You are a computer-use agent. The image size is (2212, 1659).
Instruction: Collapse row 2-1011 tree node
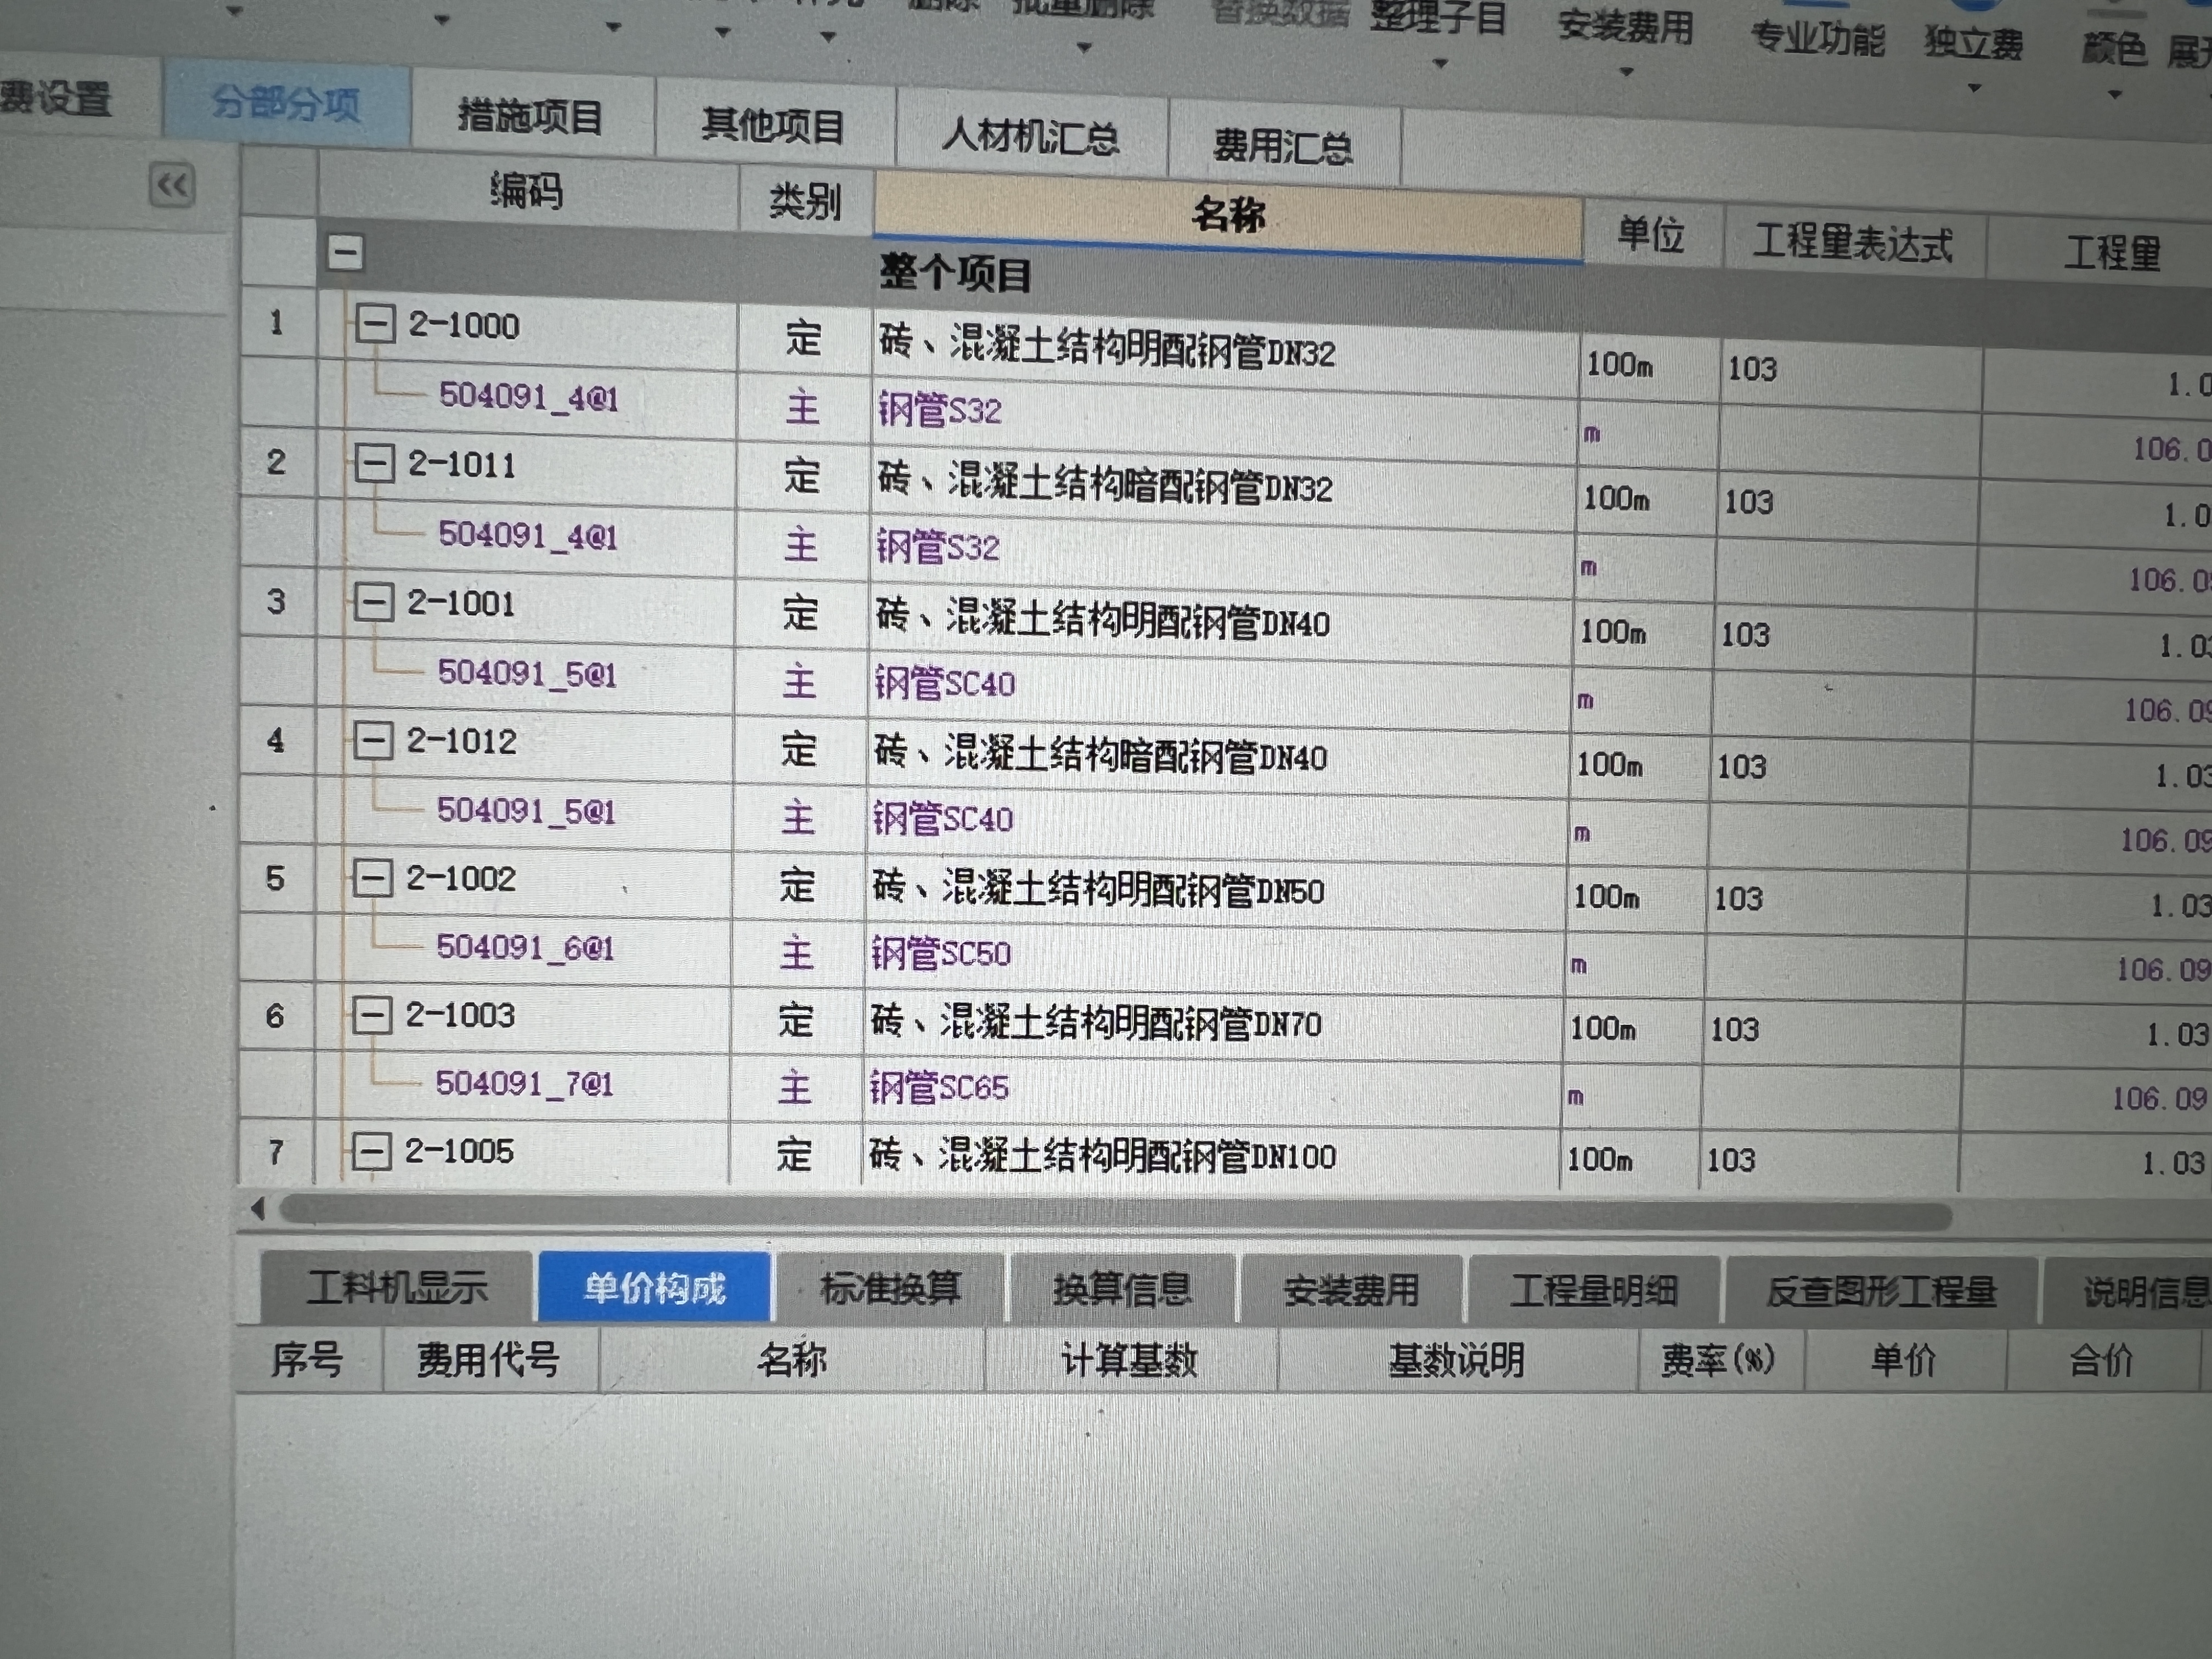tap(374, 463)
